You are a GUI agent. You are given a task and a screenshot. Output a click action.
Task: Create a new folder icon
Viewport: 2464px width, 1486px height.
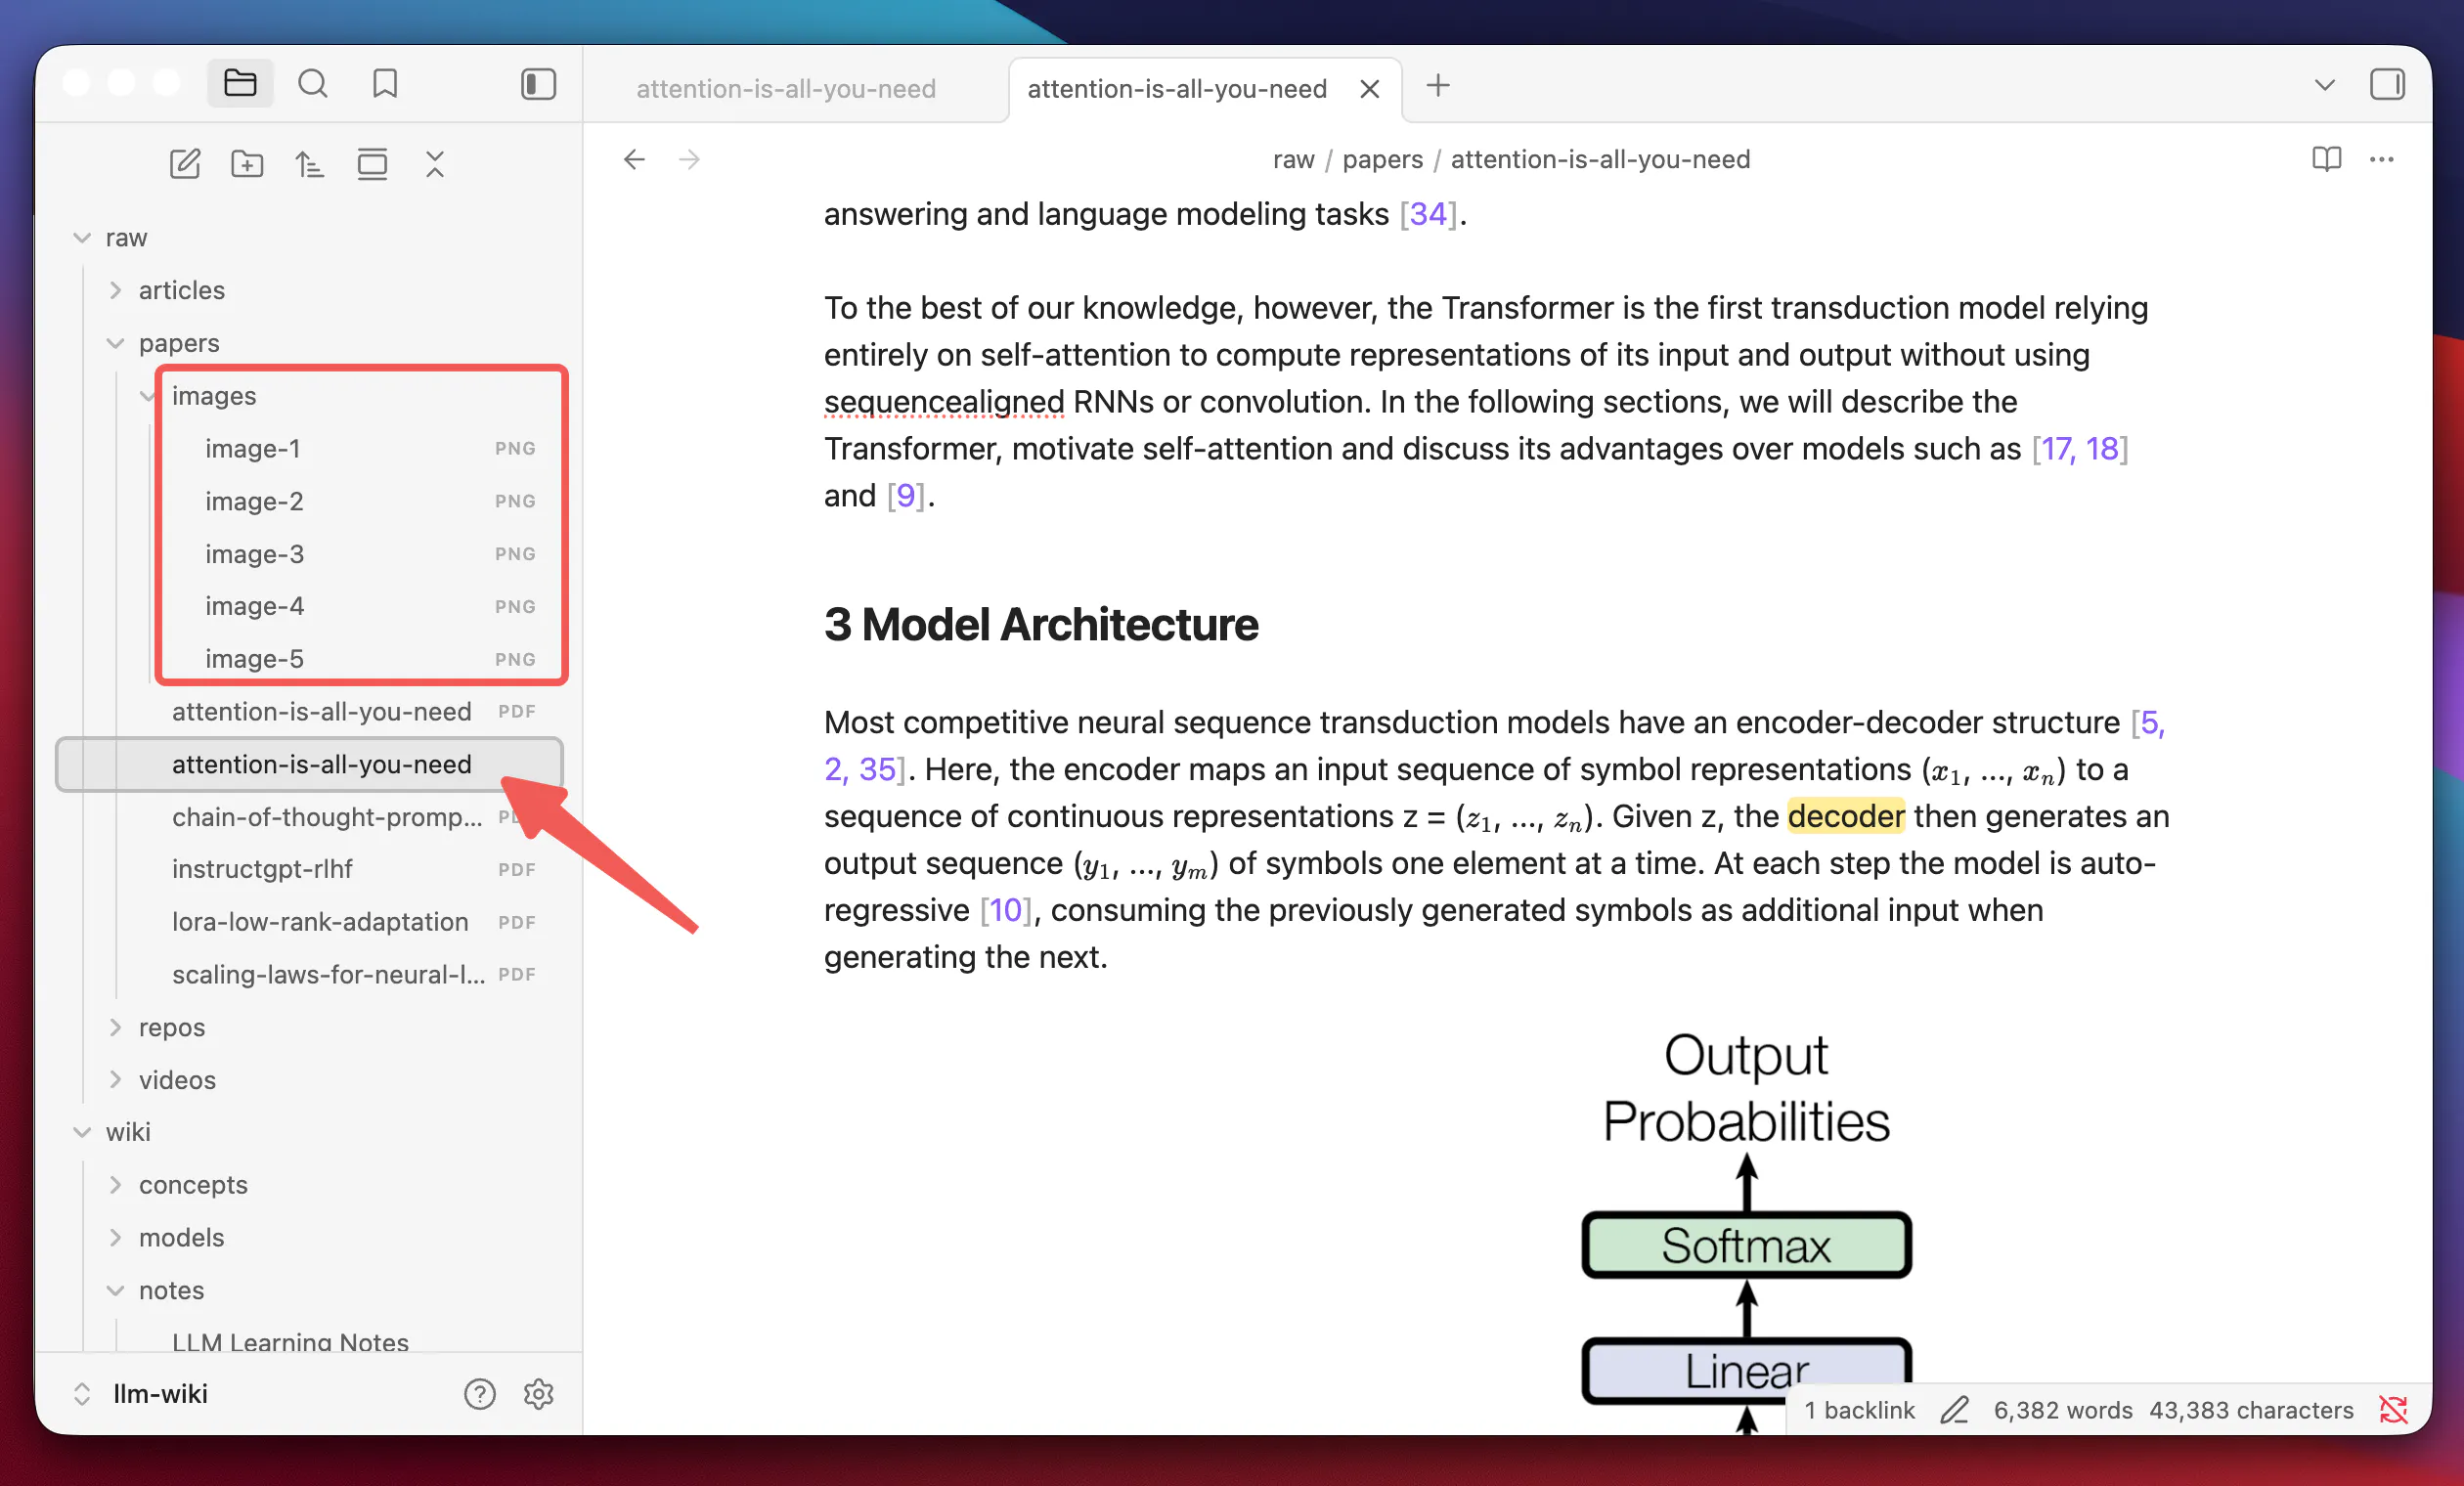[247, 164]
